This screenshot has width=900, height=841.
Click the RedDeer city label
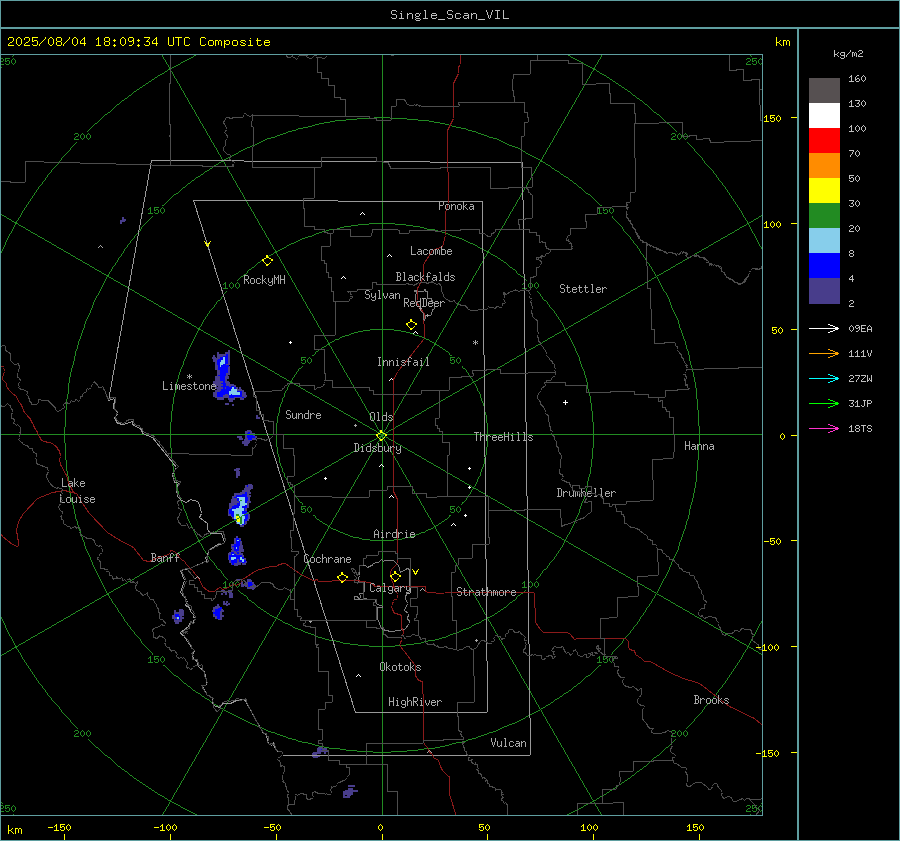(x=424, y=303)
